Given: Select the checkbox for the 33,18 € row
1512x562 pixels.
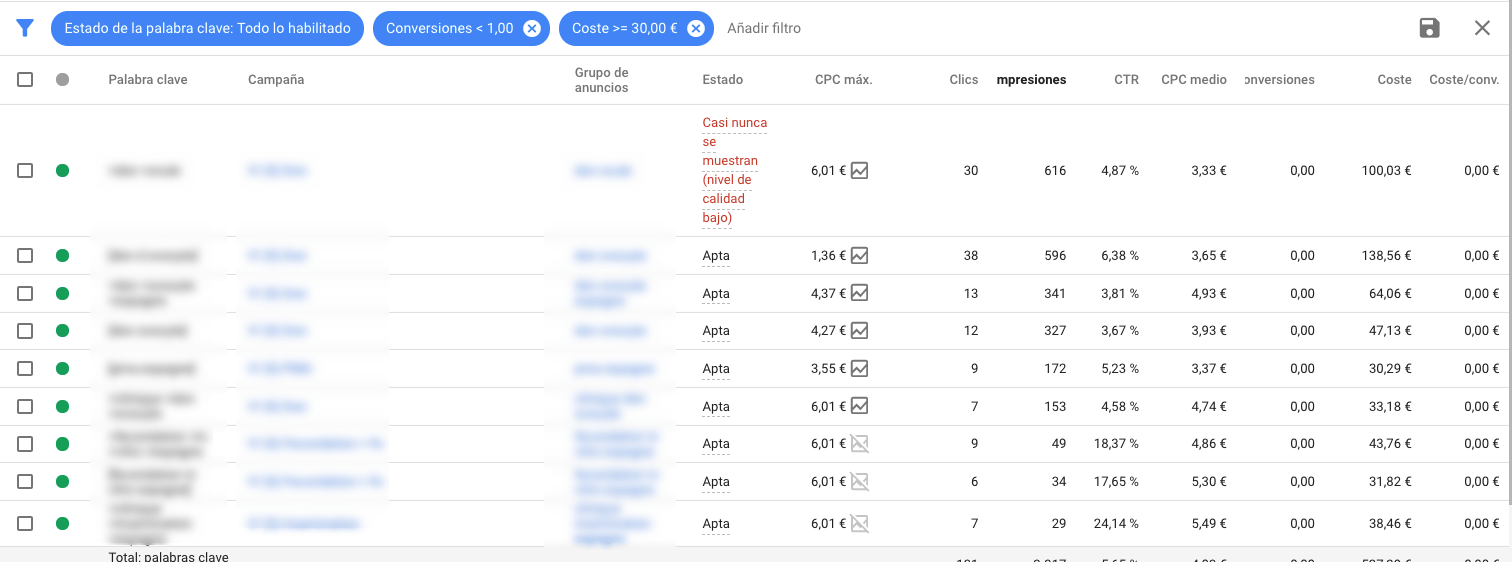Looking at the screenshot, I should [25, 406].
